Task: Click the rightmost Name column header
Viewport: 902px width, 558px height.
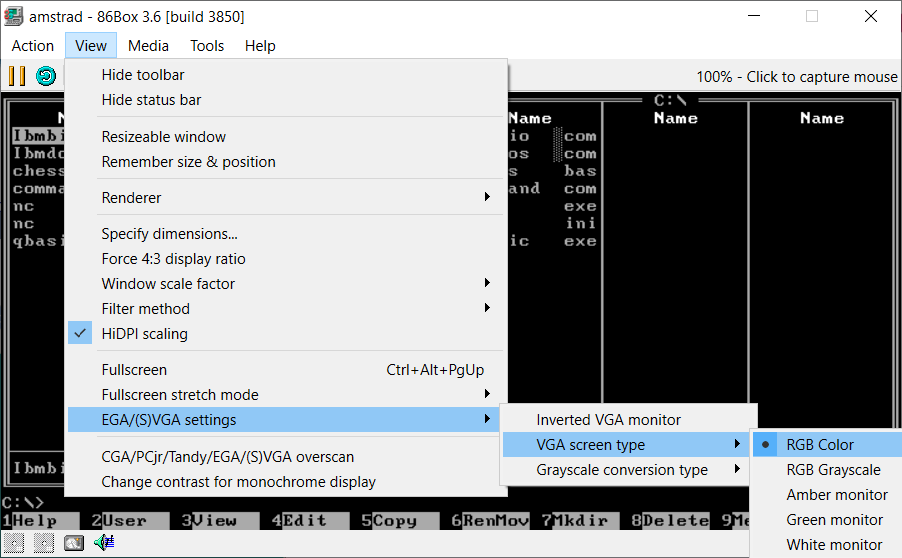Action: tap(822, 118)
